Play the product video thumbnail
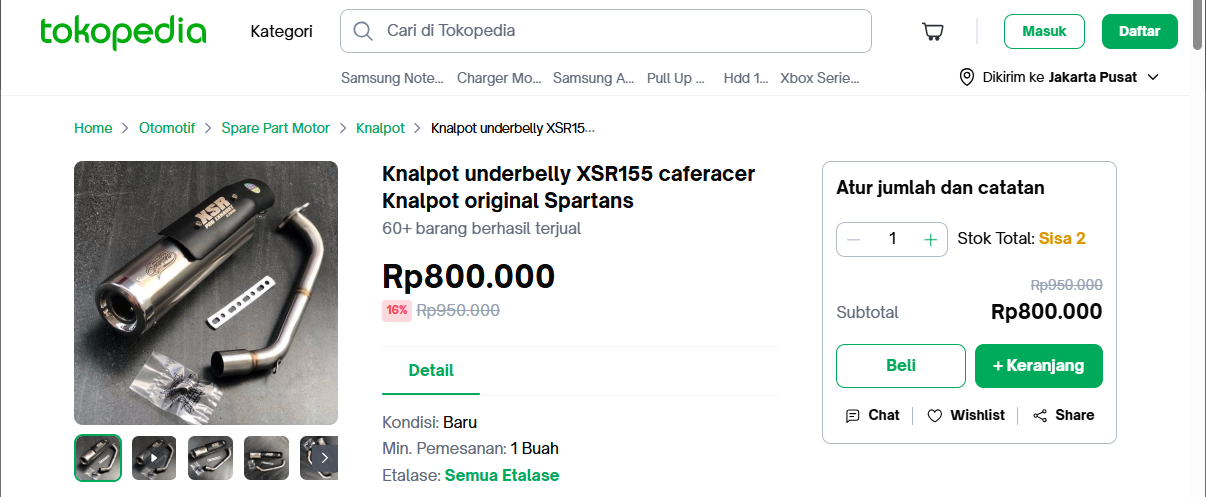The height and width of the screenshot is (497, 1206). point(154,458)
